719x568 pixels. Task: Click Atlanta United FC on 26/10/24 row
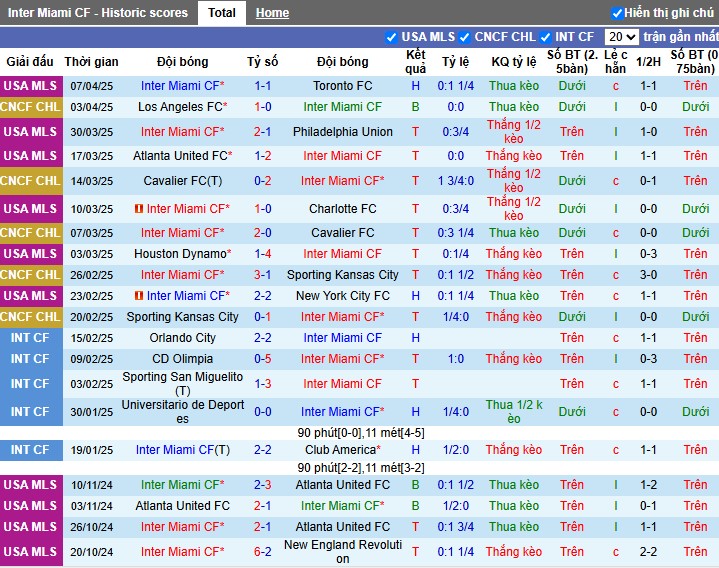343,527
